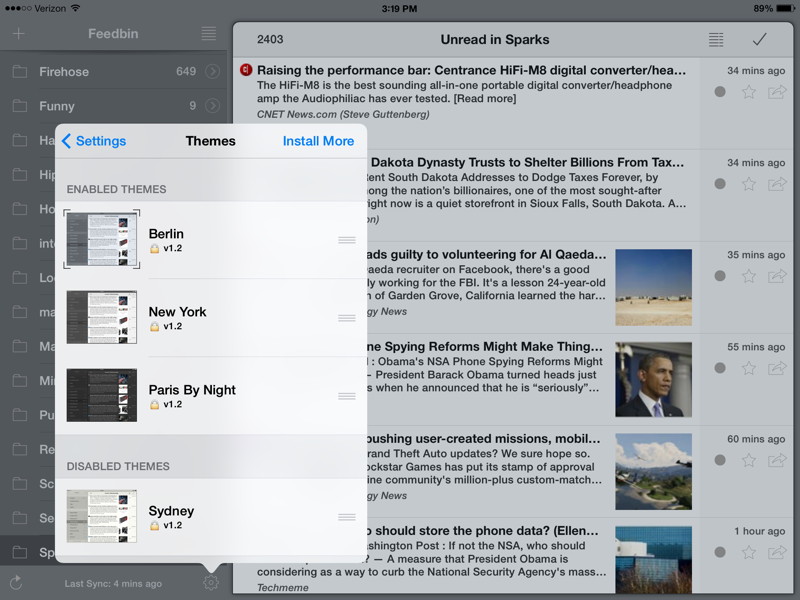This screenshot has width=800, height=600.
Task: Toggle unread dot on Centrance HiFi-M8 article
Action: coord(720,92)
